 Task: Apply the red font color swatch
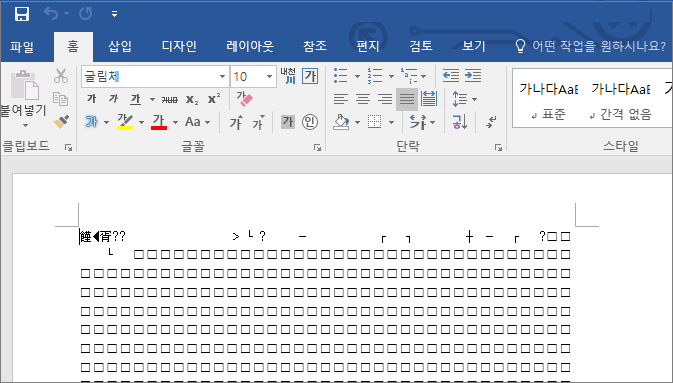[159, 122]
